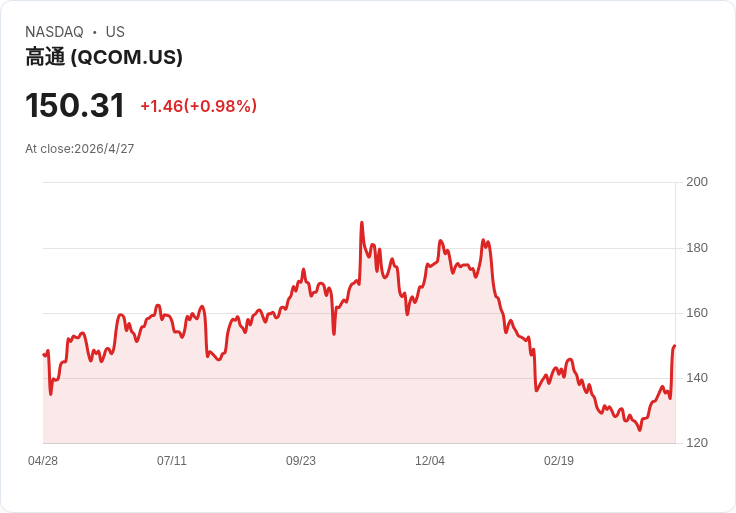Select the 04/28 date on x-axis
The image size is (736, 513).
(x=43, y=461)
